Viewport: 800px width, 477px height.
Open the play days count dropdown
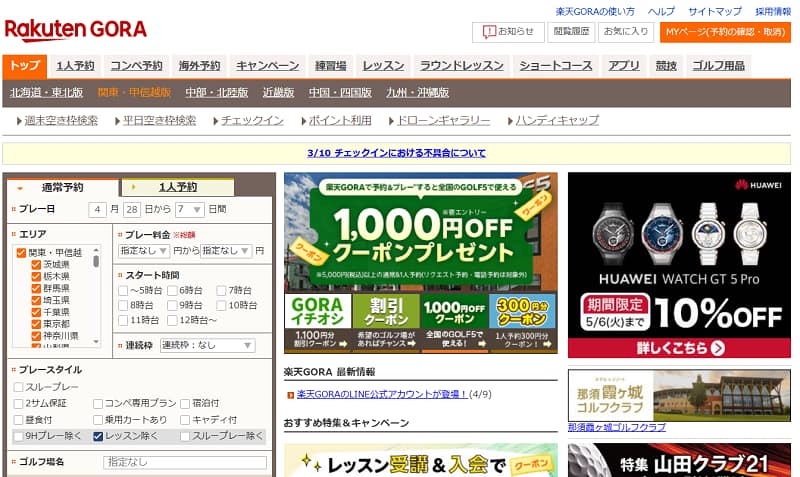[190, 209]
